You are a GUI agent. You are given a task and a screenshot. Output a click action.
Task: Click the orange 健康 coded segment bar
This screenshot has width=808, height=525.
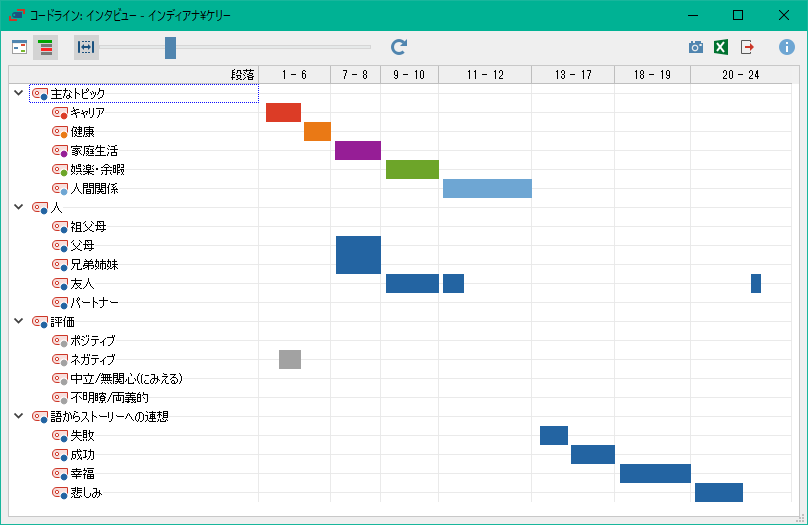(x=317, y=131)
